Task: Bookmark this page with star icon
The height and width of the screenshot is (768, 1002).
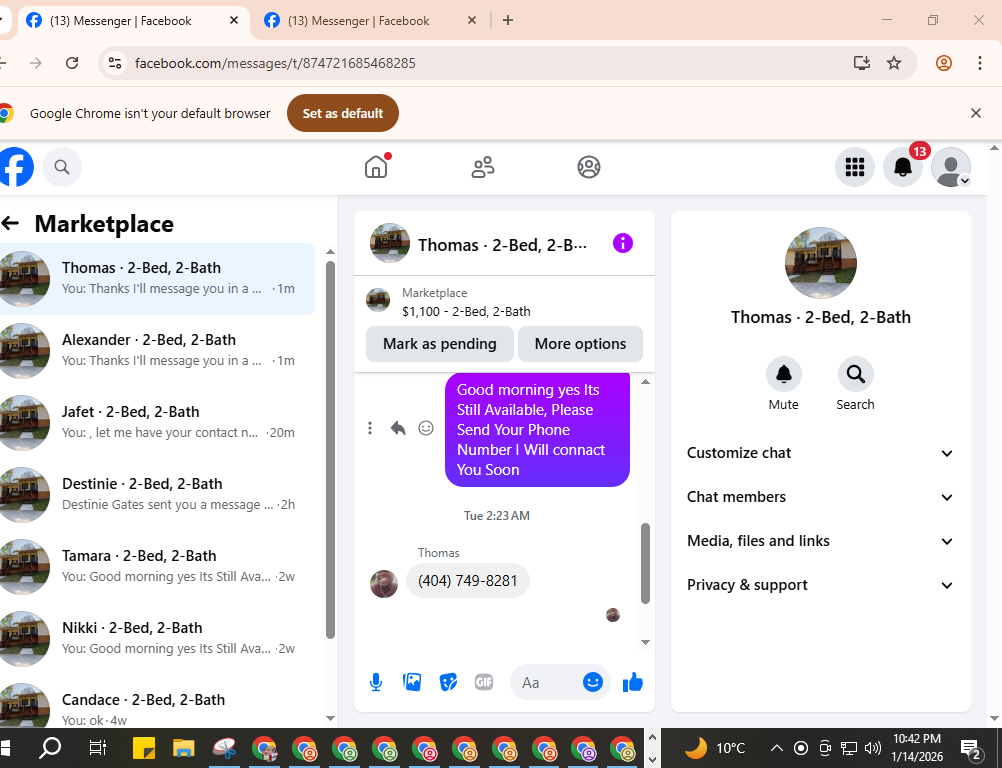Action: [x=894, y=63]
